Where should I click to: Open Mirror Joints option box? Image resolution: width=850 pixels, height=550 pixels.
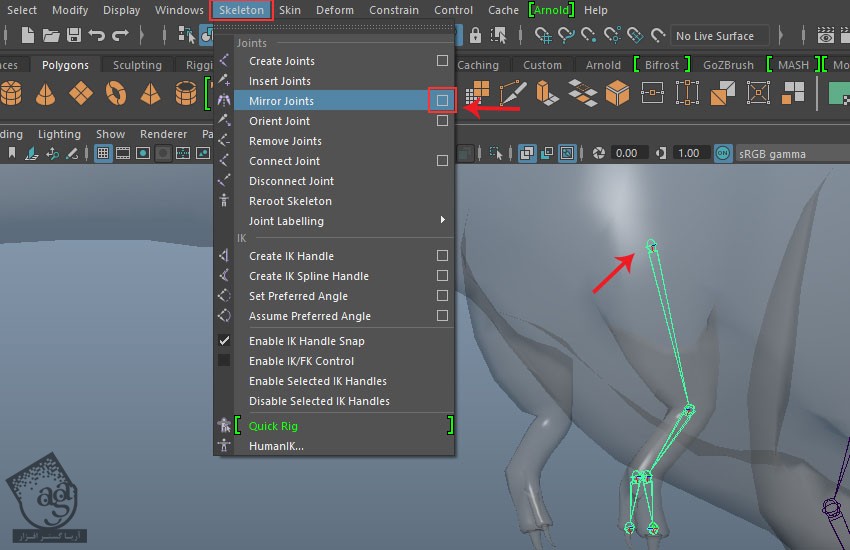[442, 101]
